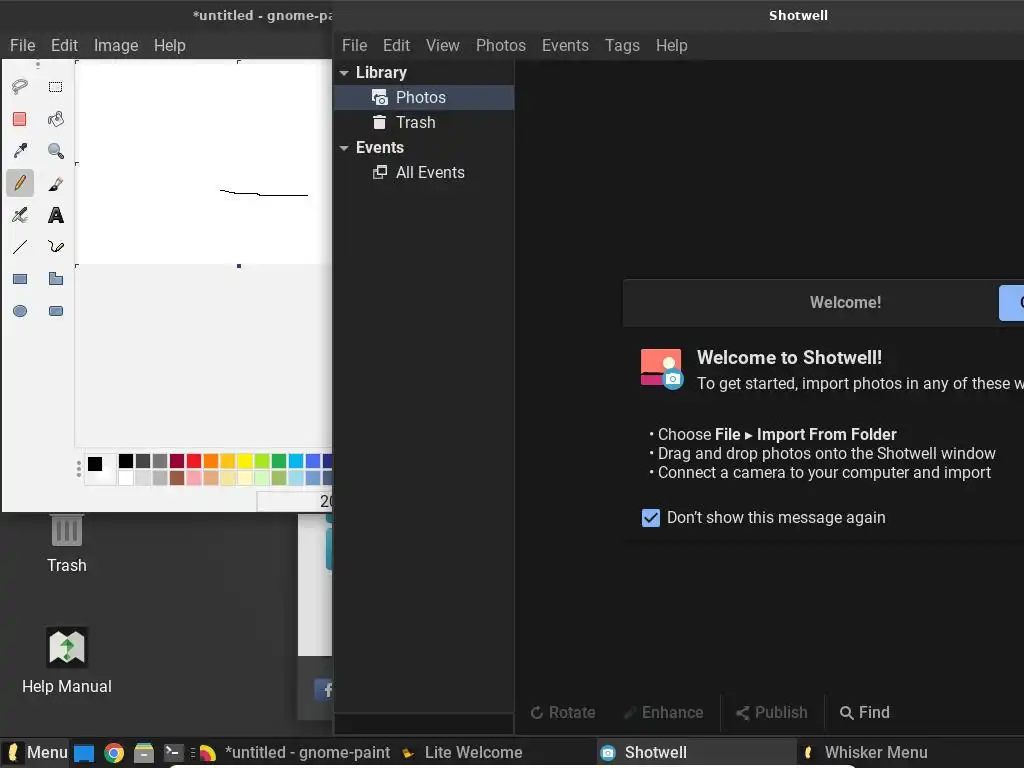Open the Menu button on the taskbar
The image size is (1024, 768).
[35, 752]
